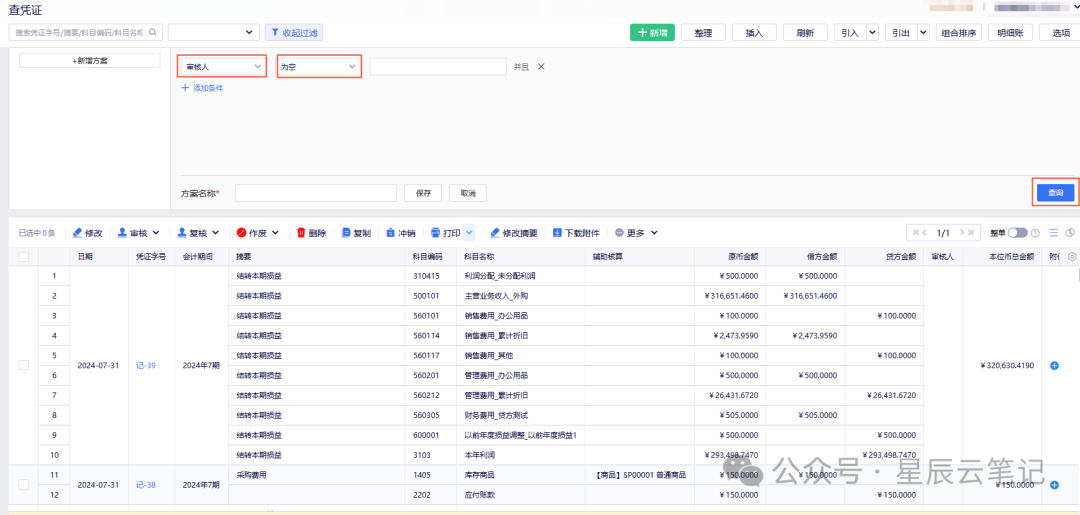The height and width of the screenshot is (515, 1080).
Task: Expand the 审核 dropdown arrow
Action: tap(156, 233)
